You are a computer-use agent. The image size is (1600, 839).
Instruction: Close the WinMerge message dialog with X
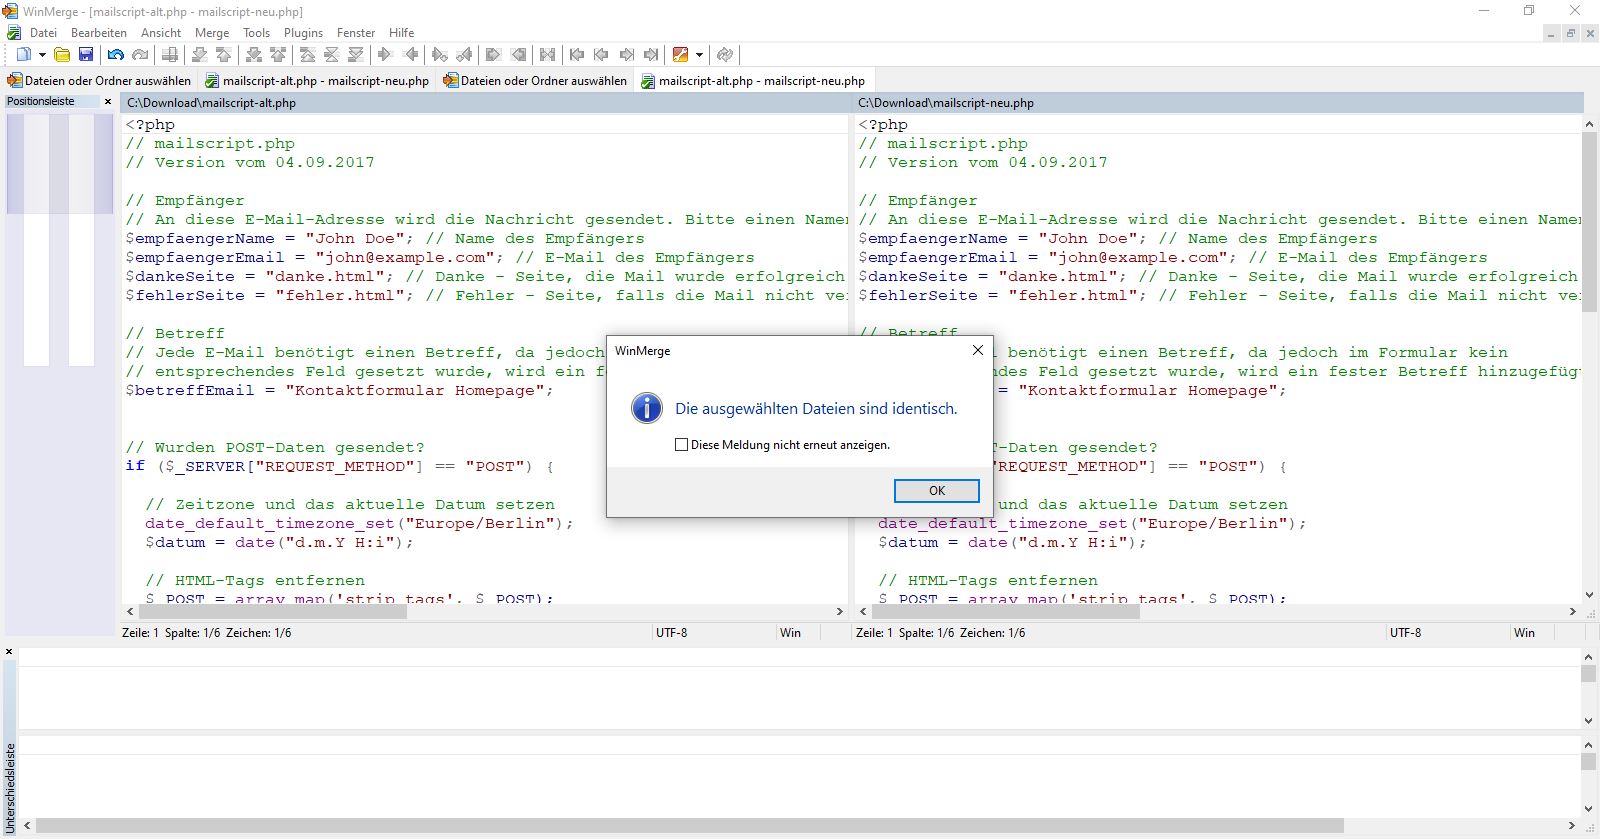coord(978,350)
